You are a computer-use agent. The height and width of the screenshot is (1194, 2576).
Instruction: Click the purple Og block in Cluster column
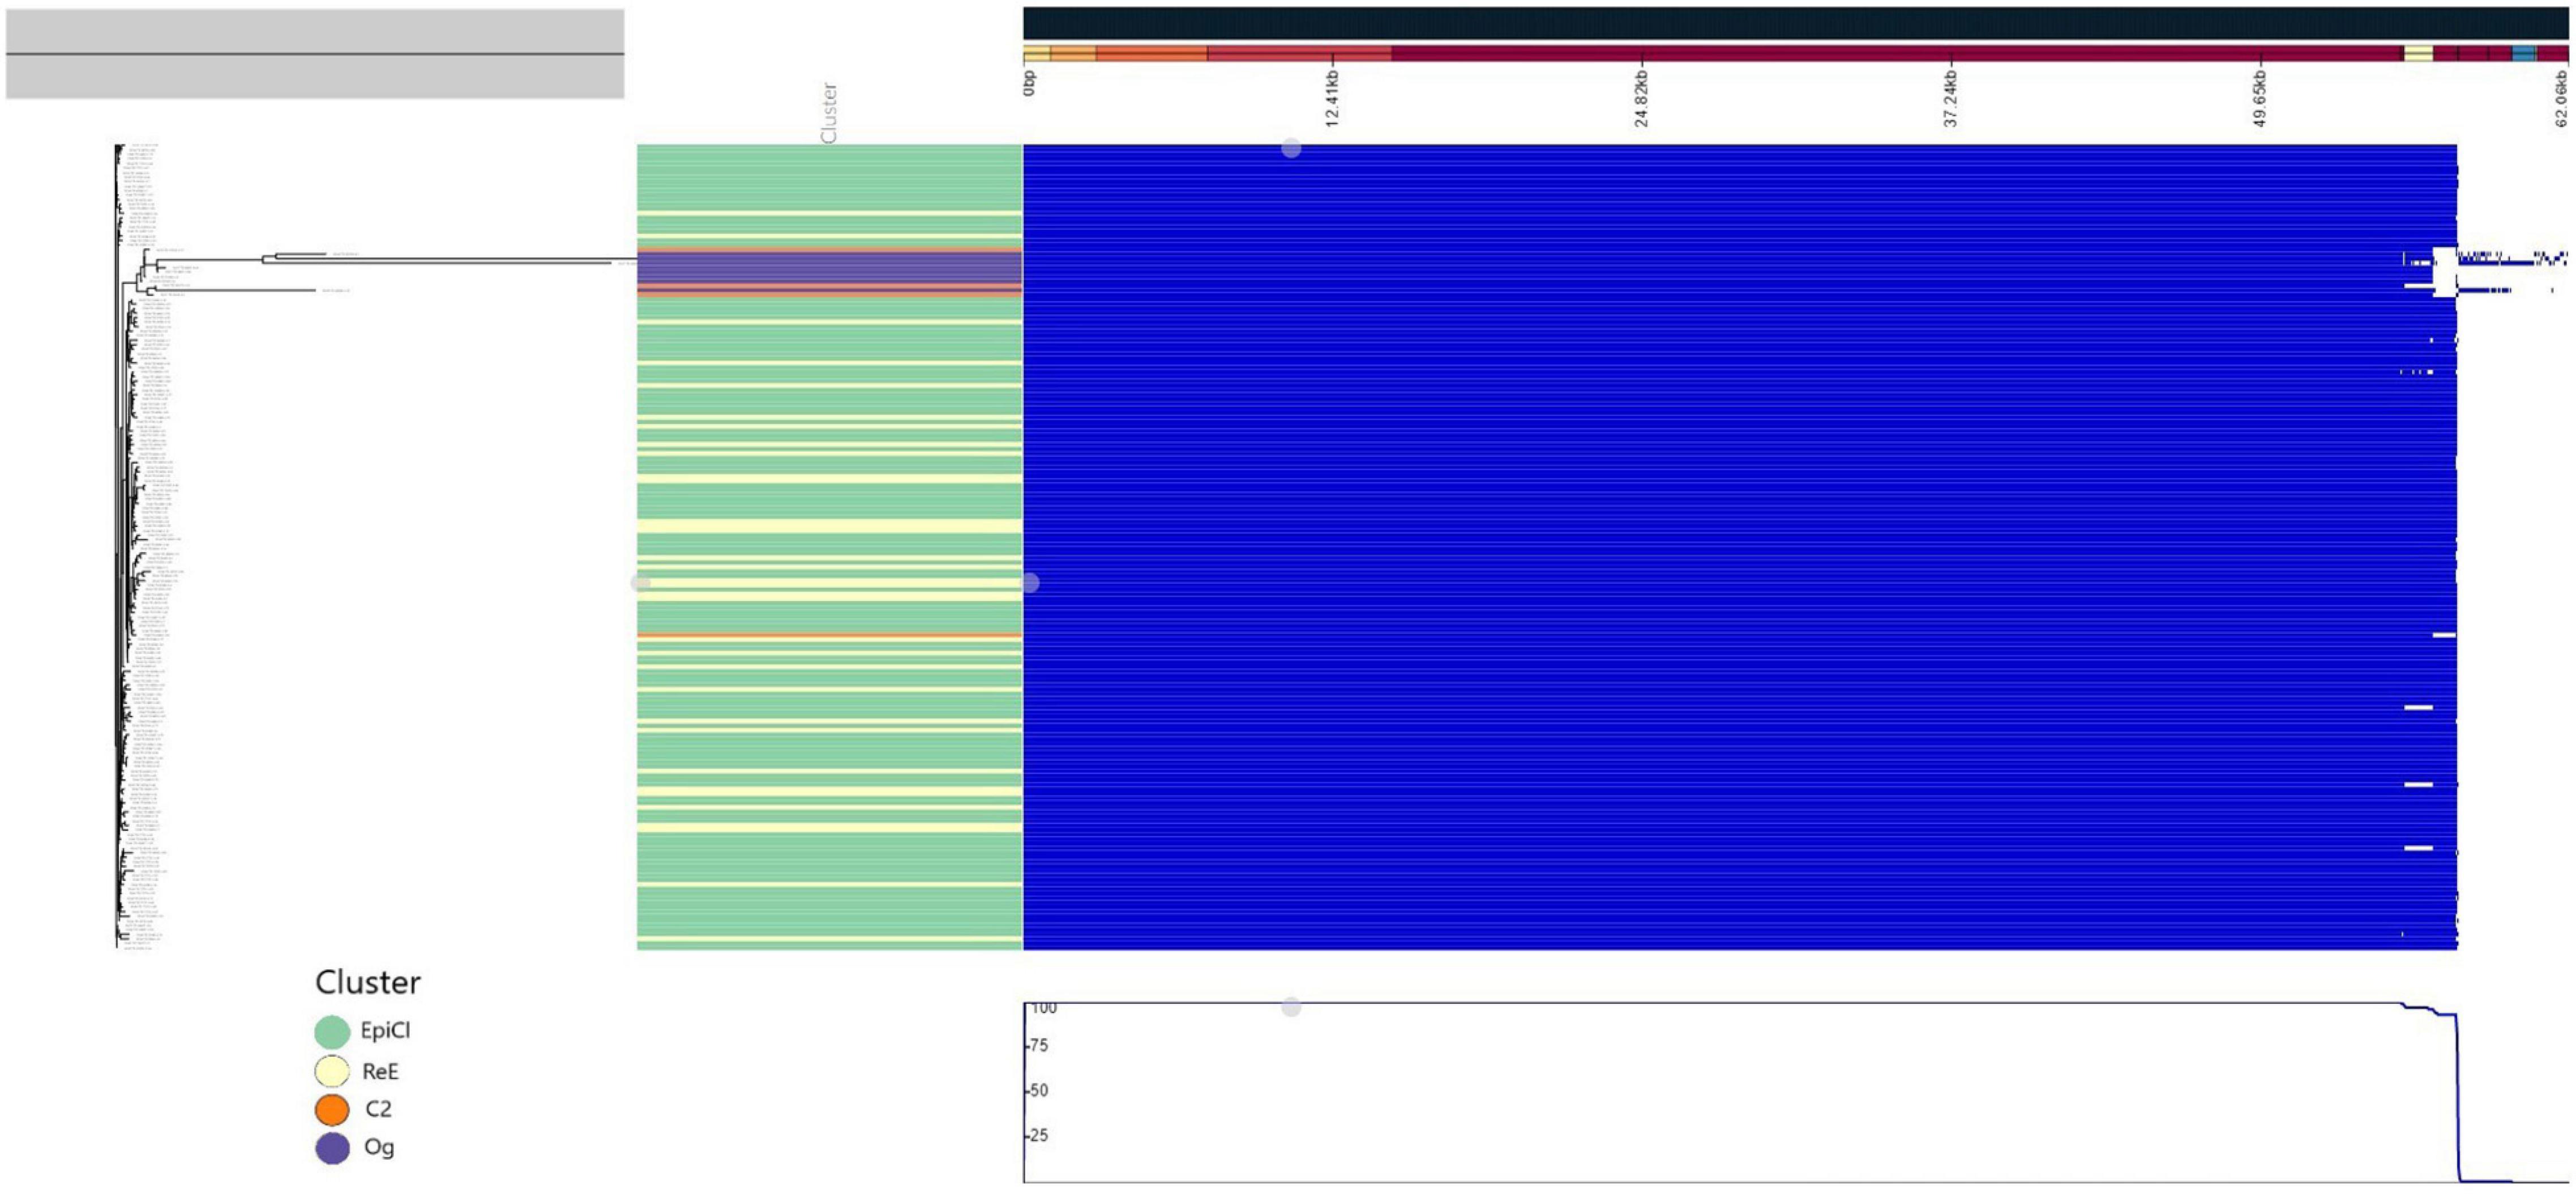click(830, 268)
